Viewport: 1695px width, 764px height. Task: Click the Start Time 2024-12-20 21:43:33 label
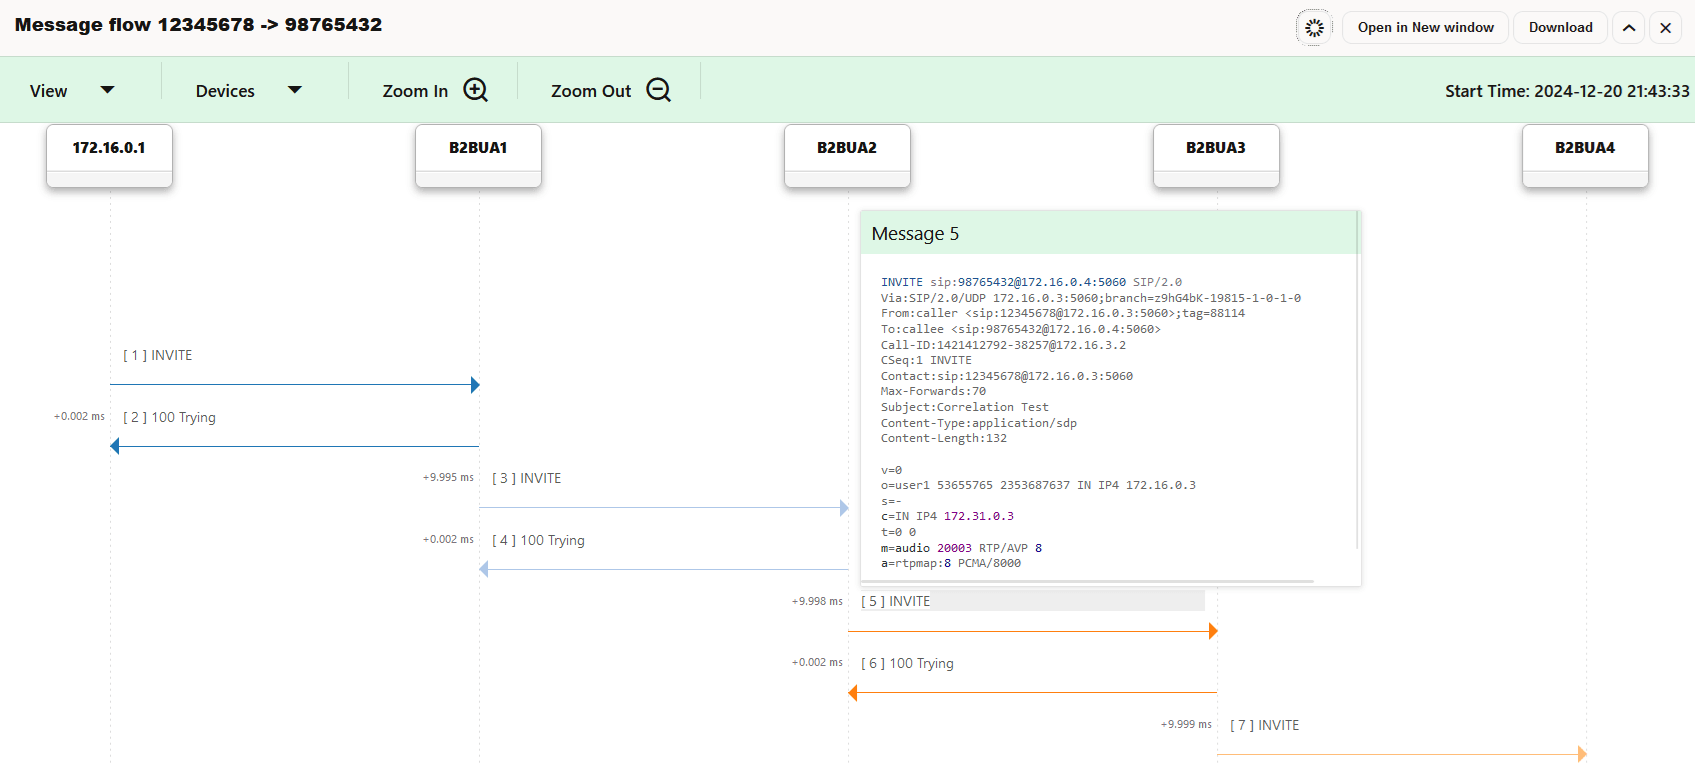coord(1567,91)
